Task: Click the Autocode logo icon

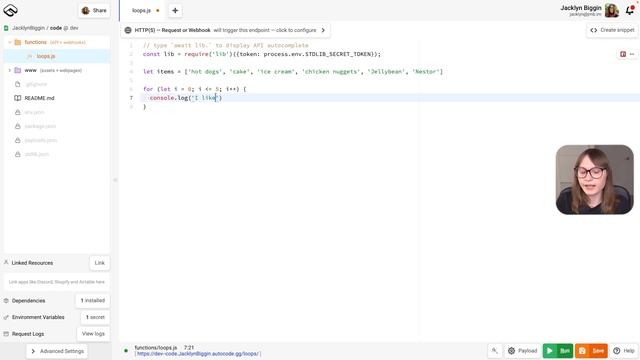Action: click(x=10, y=10)
